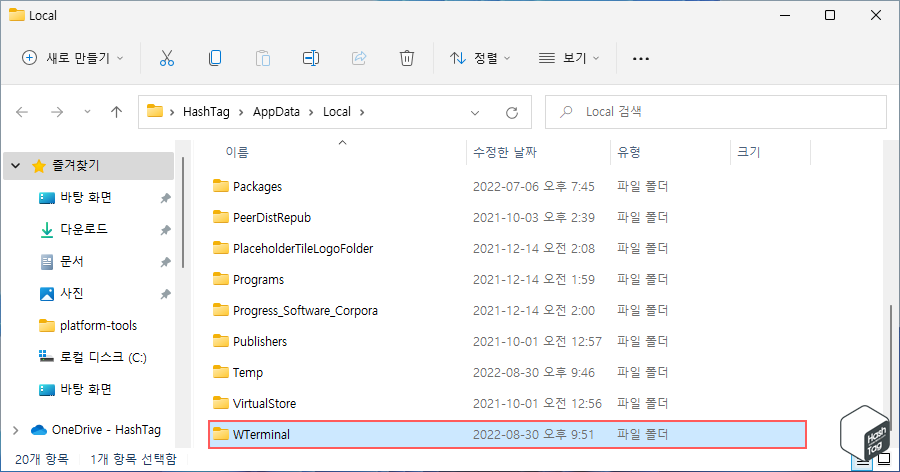Image resolution: width=900 pixels, height=472 pixels.
Task: Click the folder icon in address bar
Action: (x=154, y=111)
